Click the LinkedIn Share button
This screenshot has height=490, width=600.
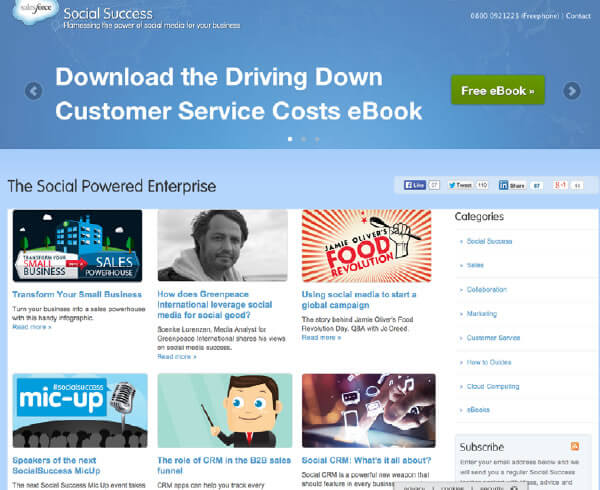click(513, 185)
